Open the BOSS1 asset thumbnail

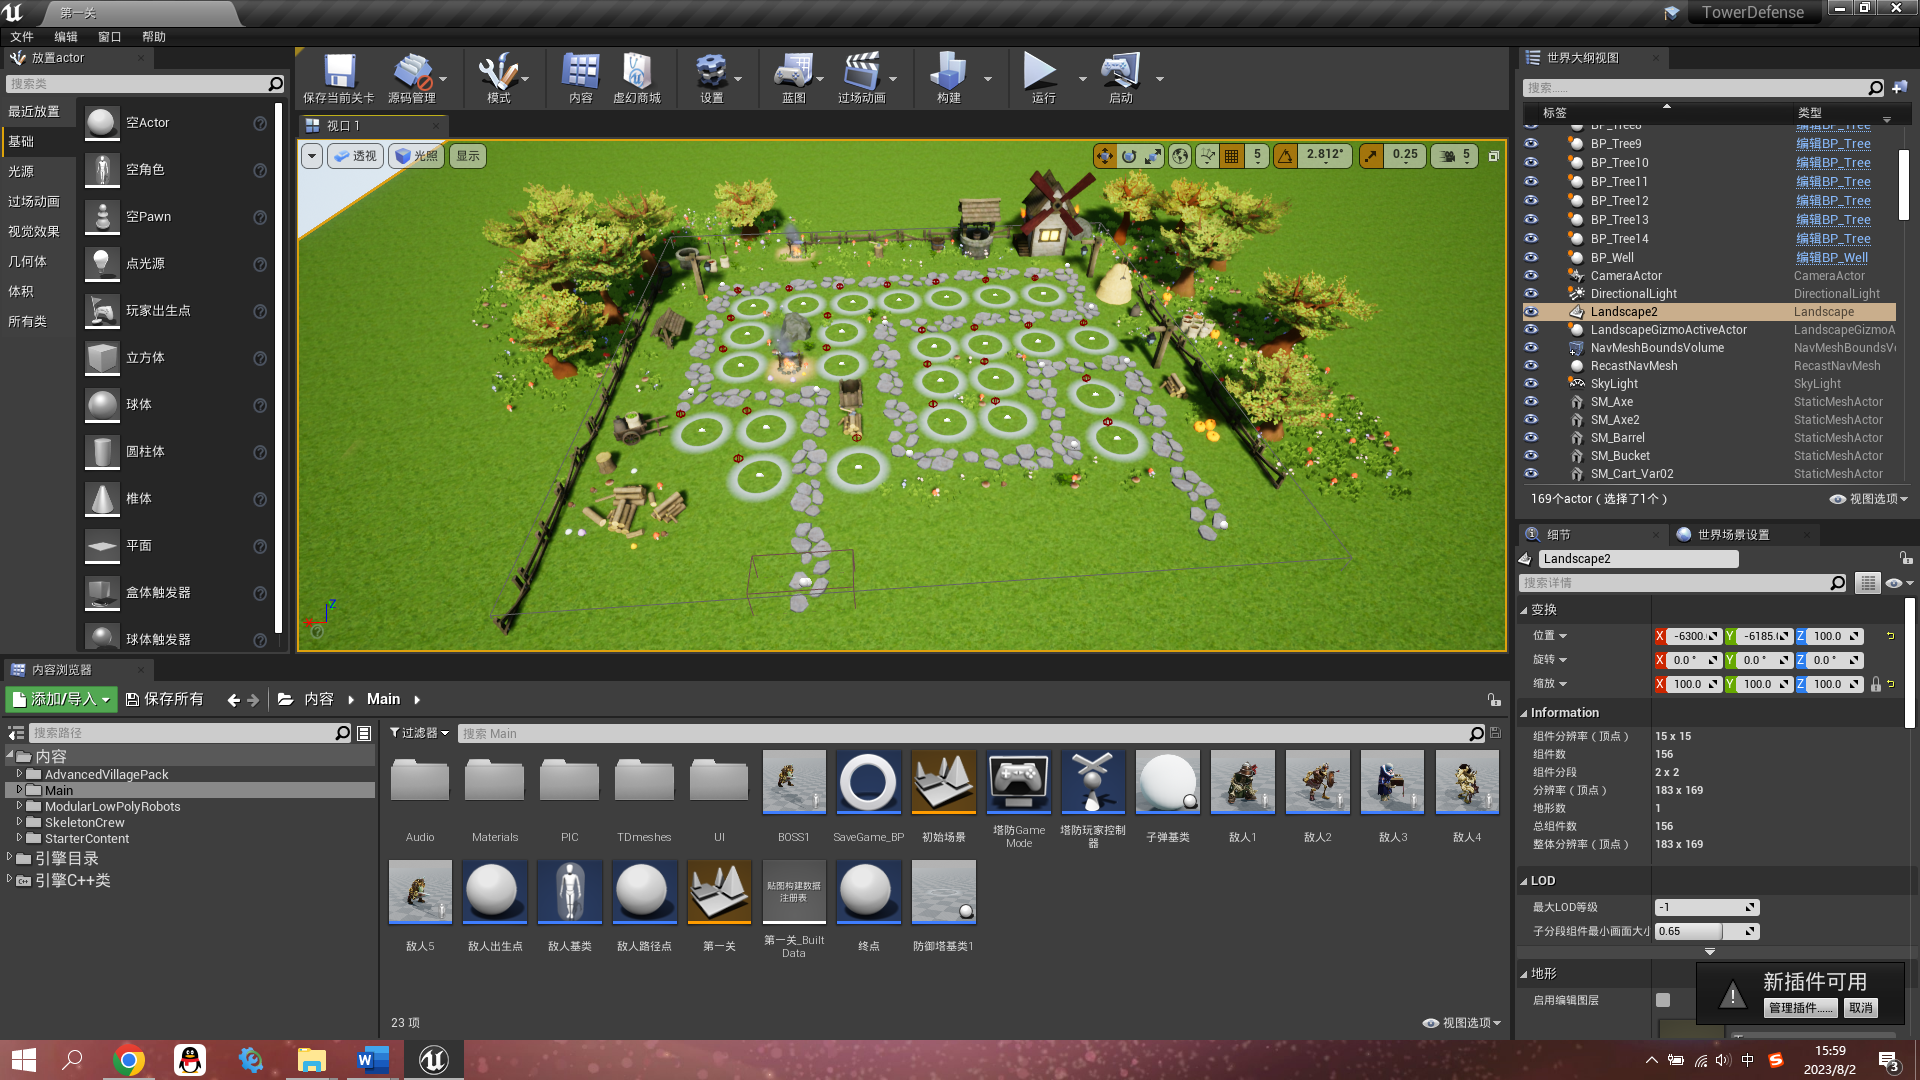tap(794, 782)
